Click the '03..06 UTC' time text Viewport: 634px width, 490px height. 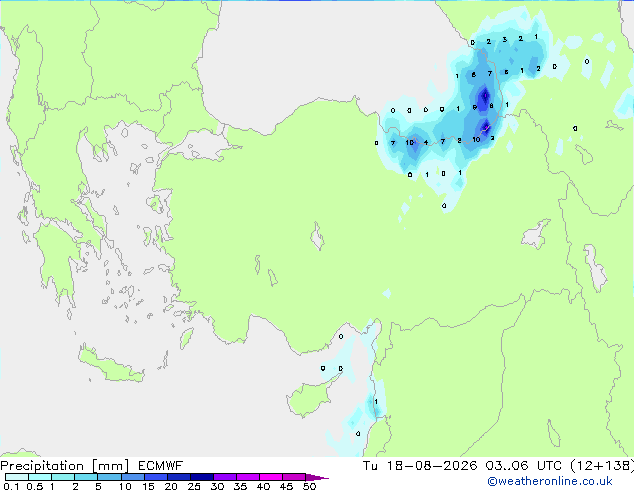pos(524,466)
